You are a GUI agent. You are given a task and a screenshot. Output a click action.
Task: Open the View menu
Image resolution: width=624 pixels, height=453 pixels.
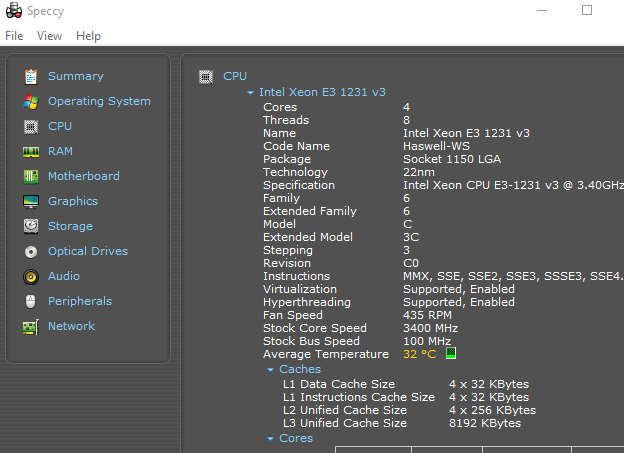pyautogui.click(x=49, y=36)
